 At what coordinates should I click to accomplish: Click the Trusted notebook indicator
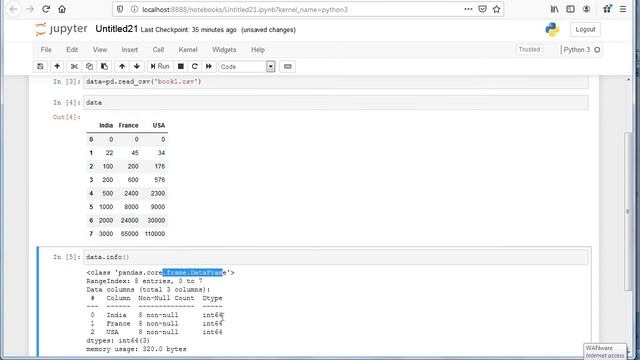[529, 49]
